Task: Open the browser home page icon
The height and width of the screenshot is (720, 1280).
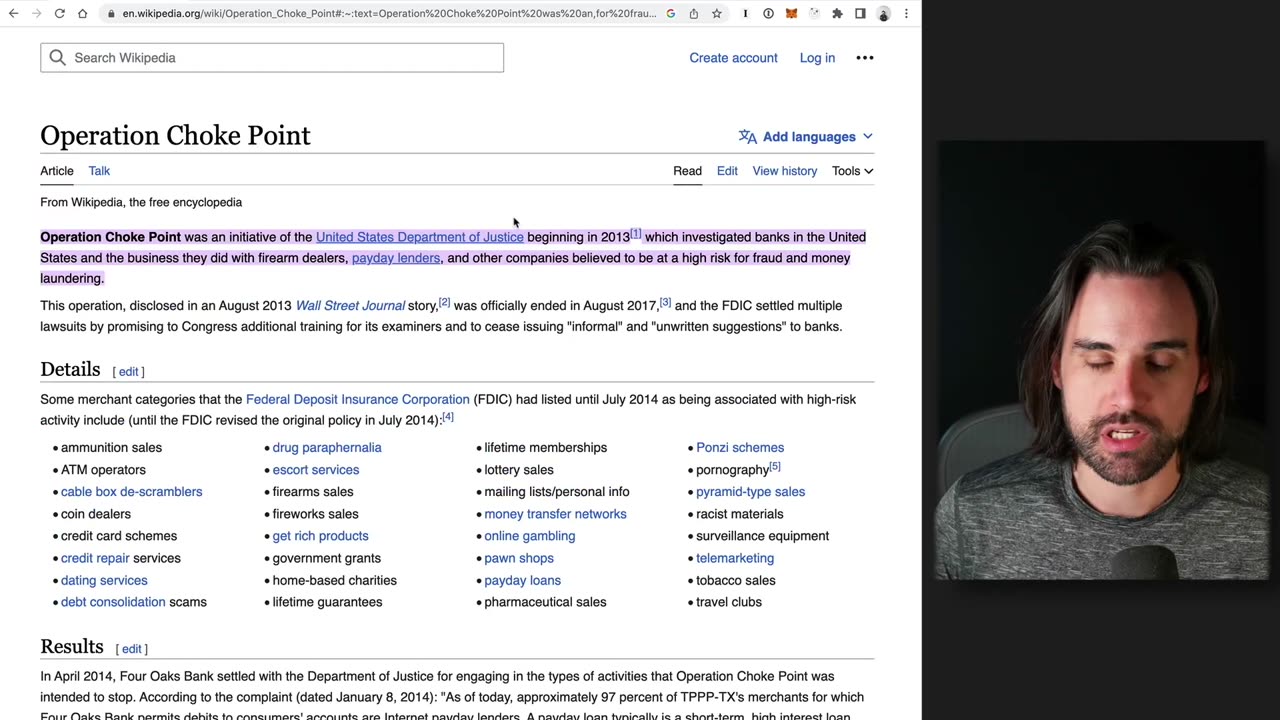Action: coord(83,13)
